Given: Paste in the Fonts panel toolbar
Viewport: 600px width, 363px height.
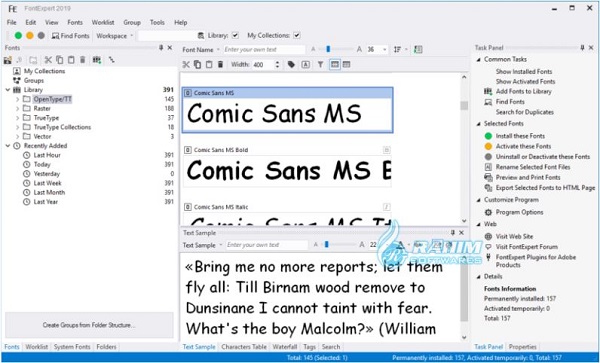Looking at the screenshot, I should point(71,60).
